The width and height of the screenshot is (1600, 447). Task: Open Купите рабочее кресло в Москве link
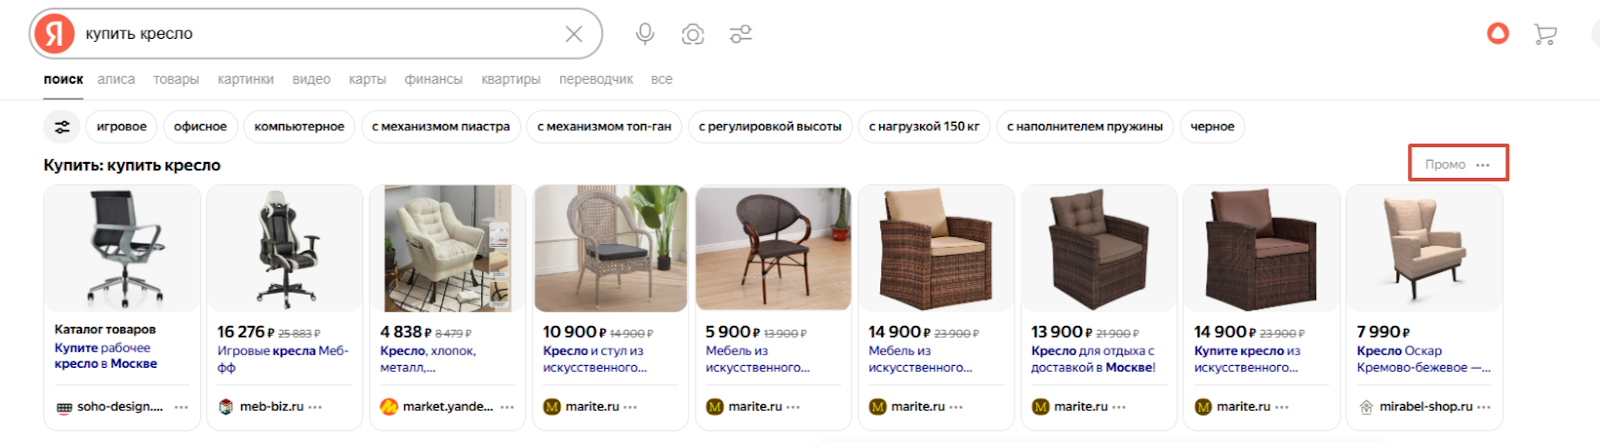(105, 356)
